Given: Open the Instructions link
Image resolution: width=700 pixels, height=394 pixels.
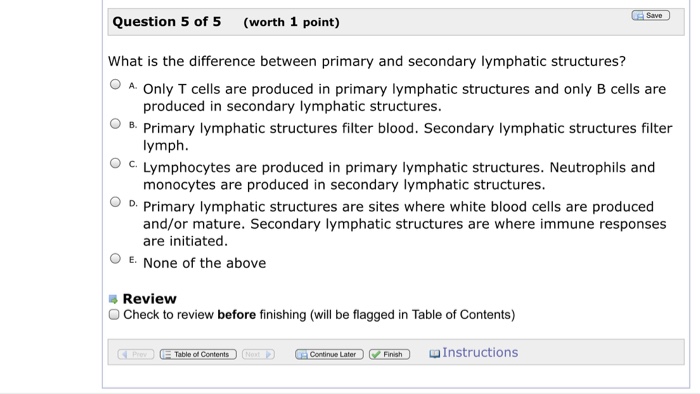Looking at the screenshot, I should (480, 353).
